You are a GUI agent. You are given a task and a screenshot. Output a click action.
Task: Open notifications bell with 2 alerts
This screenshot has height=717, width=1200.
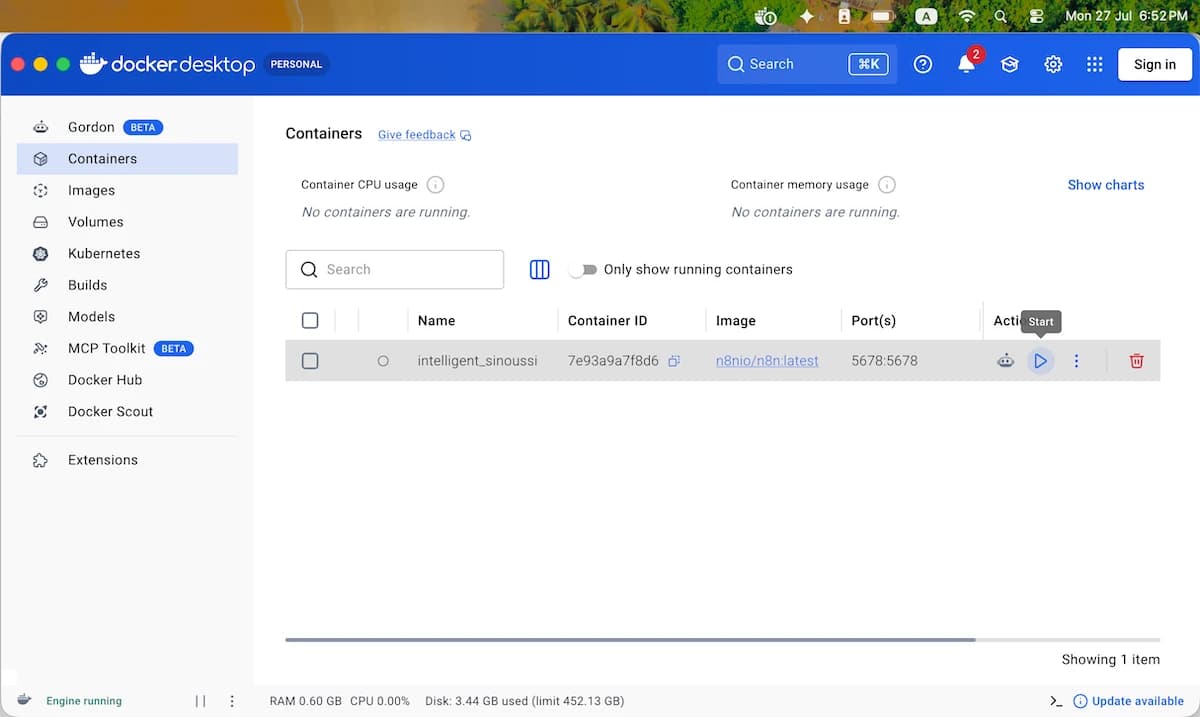click(x=966, y=64)
